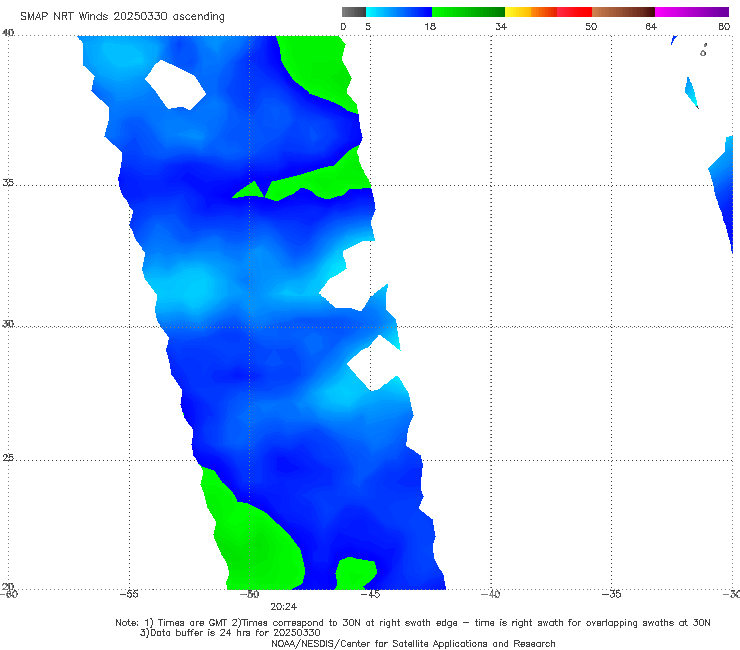Screen dimensions: 740x650
Task: Click the small green patch near 20N, 45W
Action: pyautogui.click(x=355, y=572)
